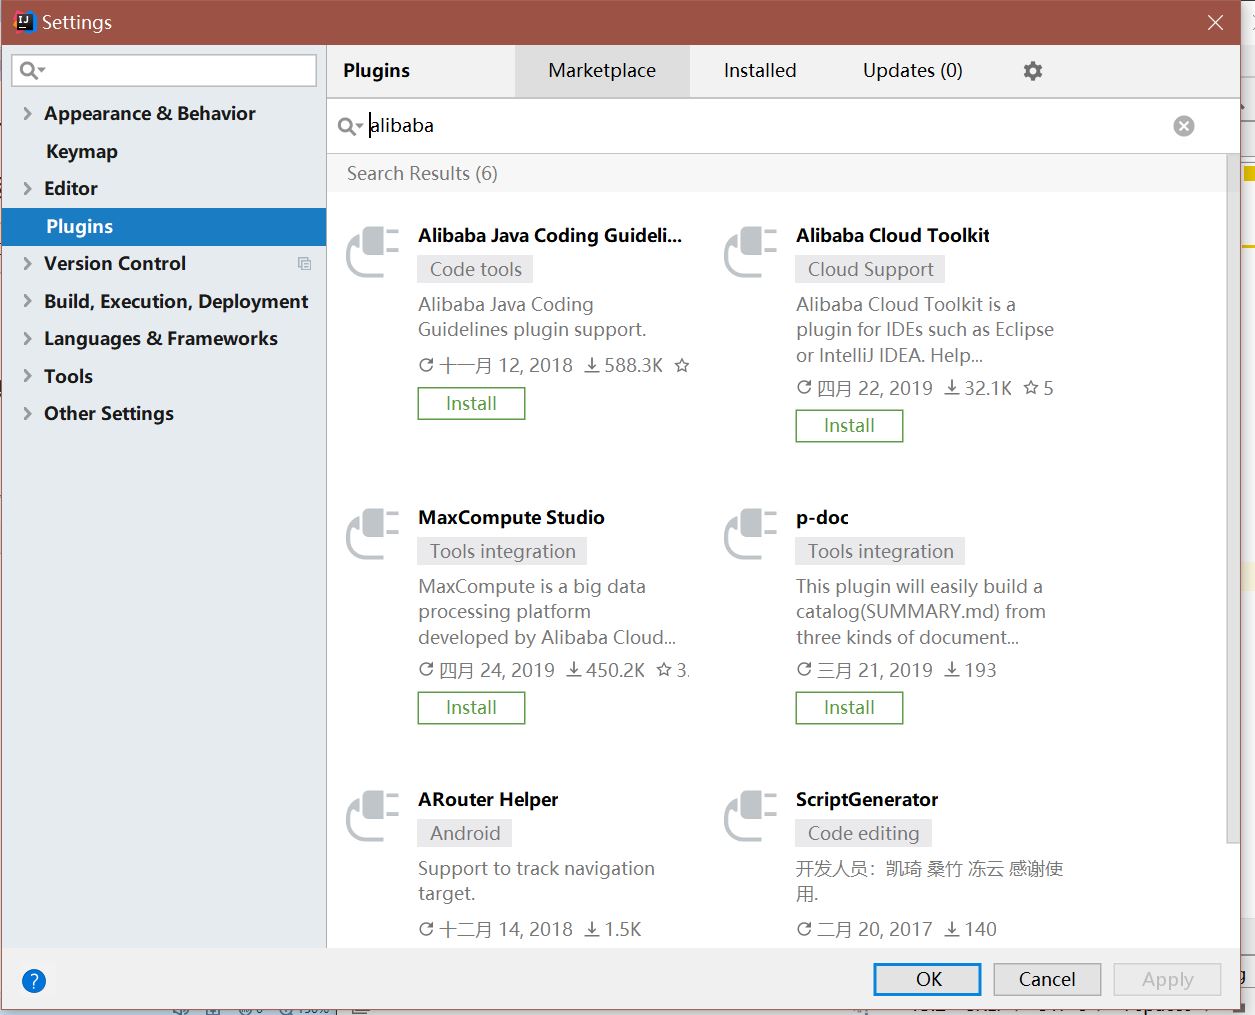The image size is (1255, 1015).
Task: Click IntelliJ logo in Settings title bar
Action: [24, 22]
